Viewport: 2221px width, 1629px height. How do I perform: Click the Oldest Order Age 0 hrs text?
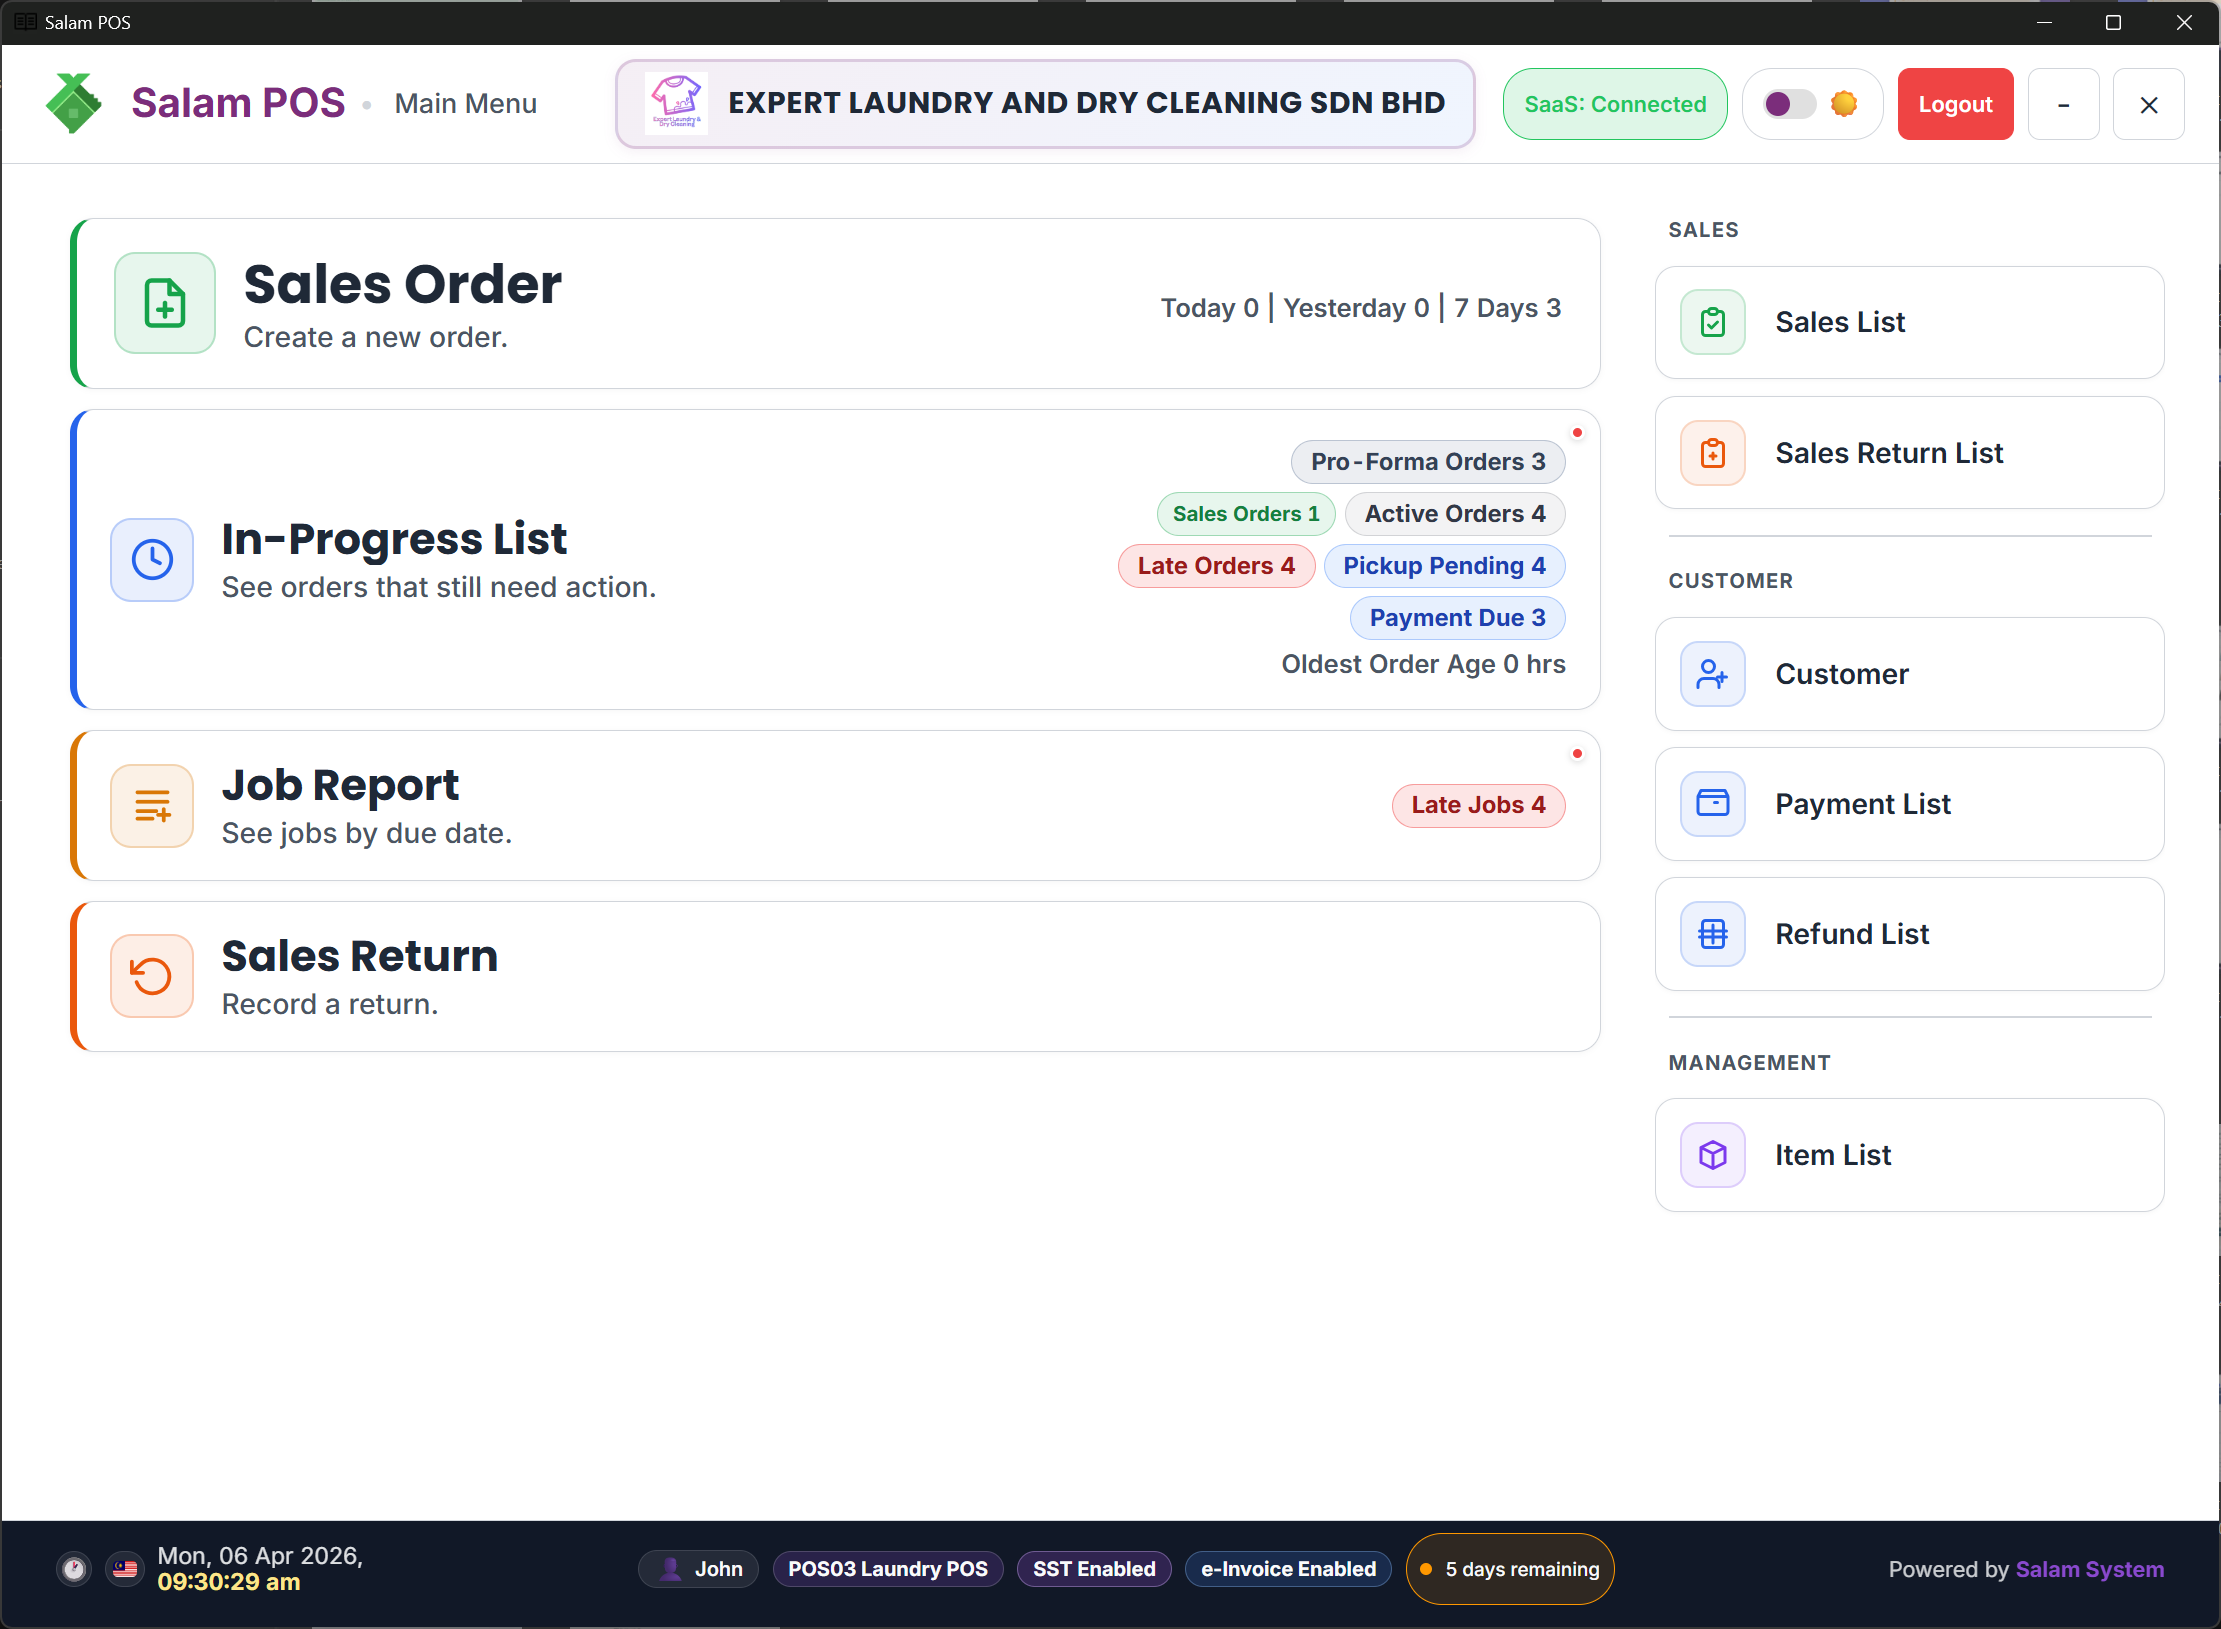(x=1424, y=664)
